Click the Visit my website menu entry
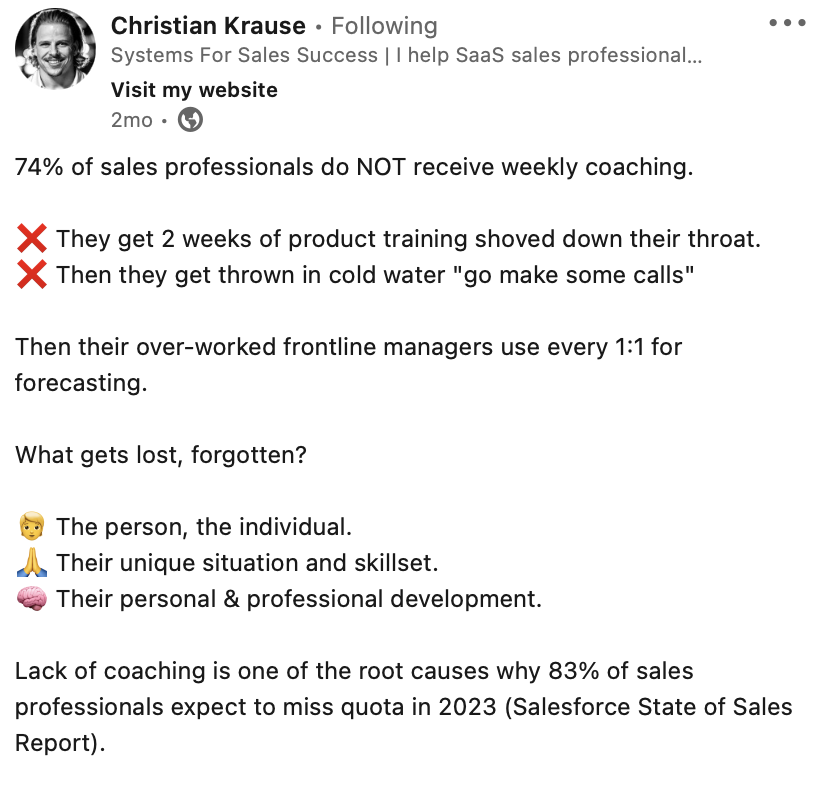The image size is (828, 786). pos(194,89)
